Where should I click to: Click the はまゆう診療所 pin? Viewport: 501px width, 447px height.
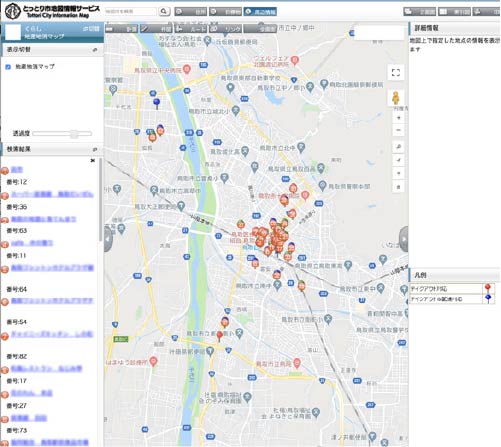point(153,361)
